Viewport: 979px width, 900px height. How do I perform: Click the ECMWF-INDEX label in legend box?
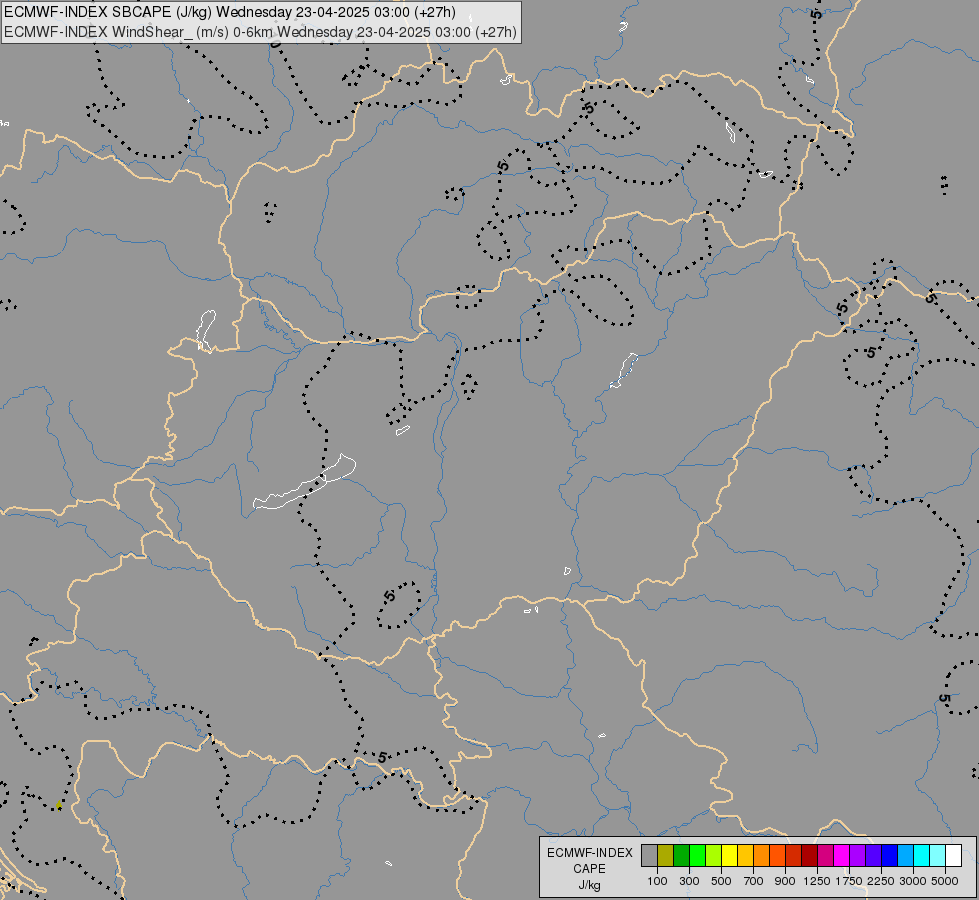coord(590,853)
